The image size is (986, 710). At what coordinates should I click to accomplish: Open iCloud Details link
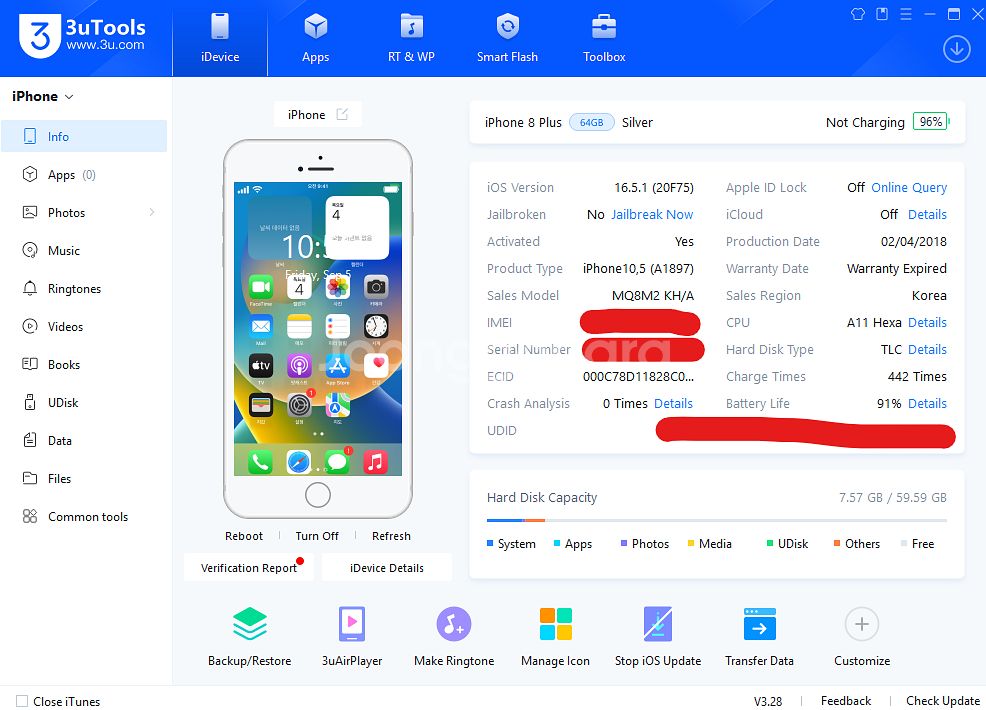[x=927, y=214]
